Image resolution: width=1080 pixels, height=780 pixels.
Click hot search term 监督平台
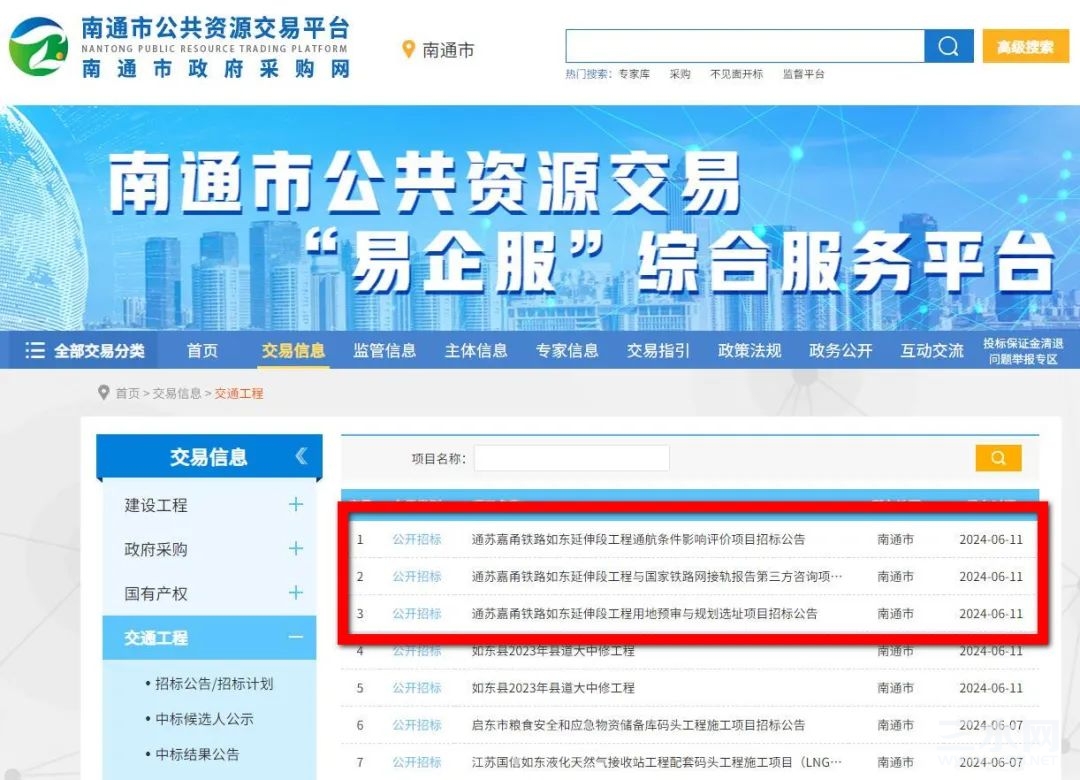point(803,74)
